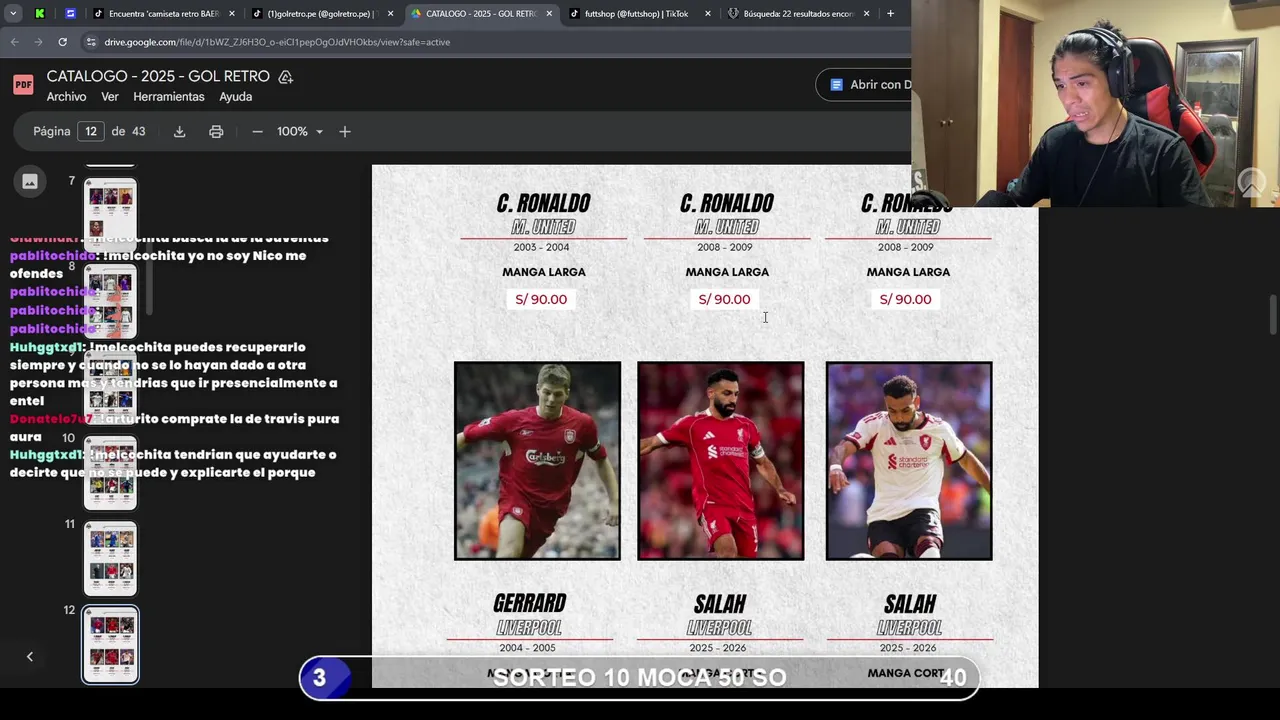The height and width of the screenshot is (720, 1280).
Task: Open the Archivo menu
Action: point(66,97)
